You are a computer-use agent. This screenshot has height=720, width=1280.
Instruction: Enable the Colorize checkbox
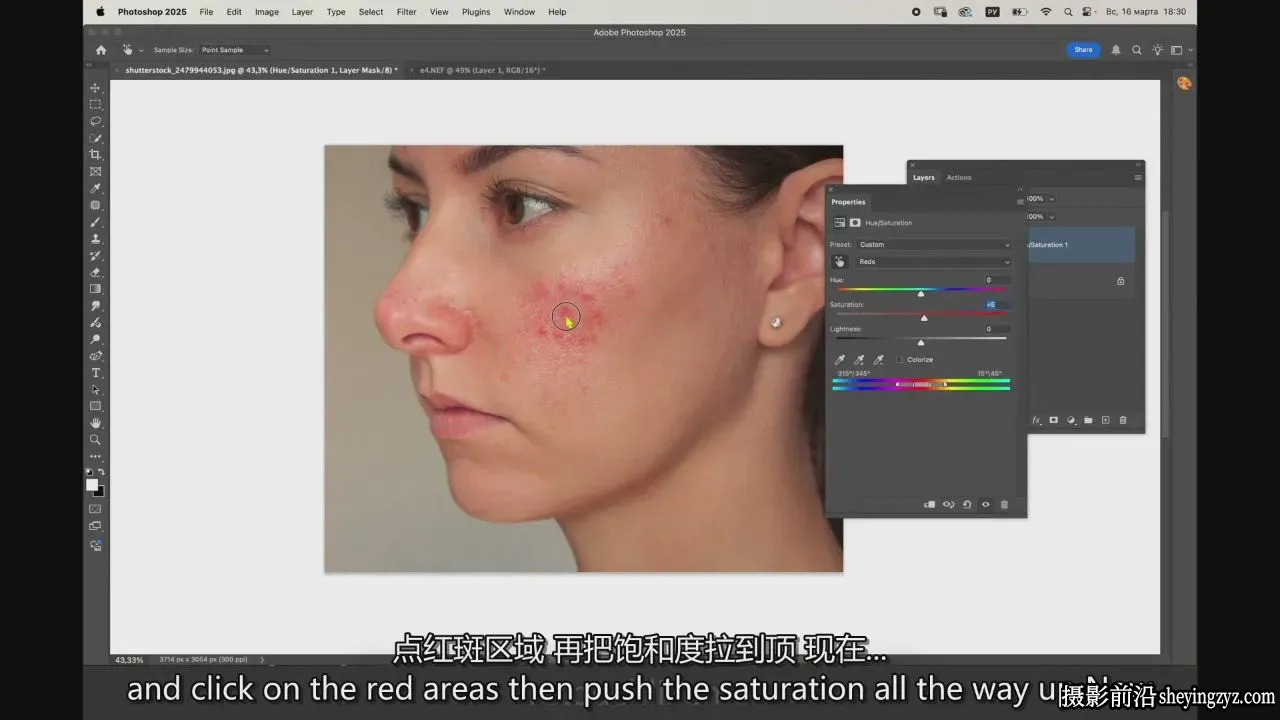click(900, 359)
